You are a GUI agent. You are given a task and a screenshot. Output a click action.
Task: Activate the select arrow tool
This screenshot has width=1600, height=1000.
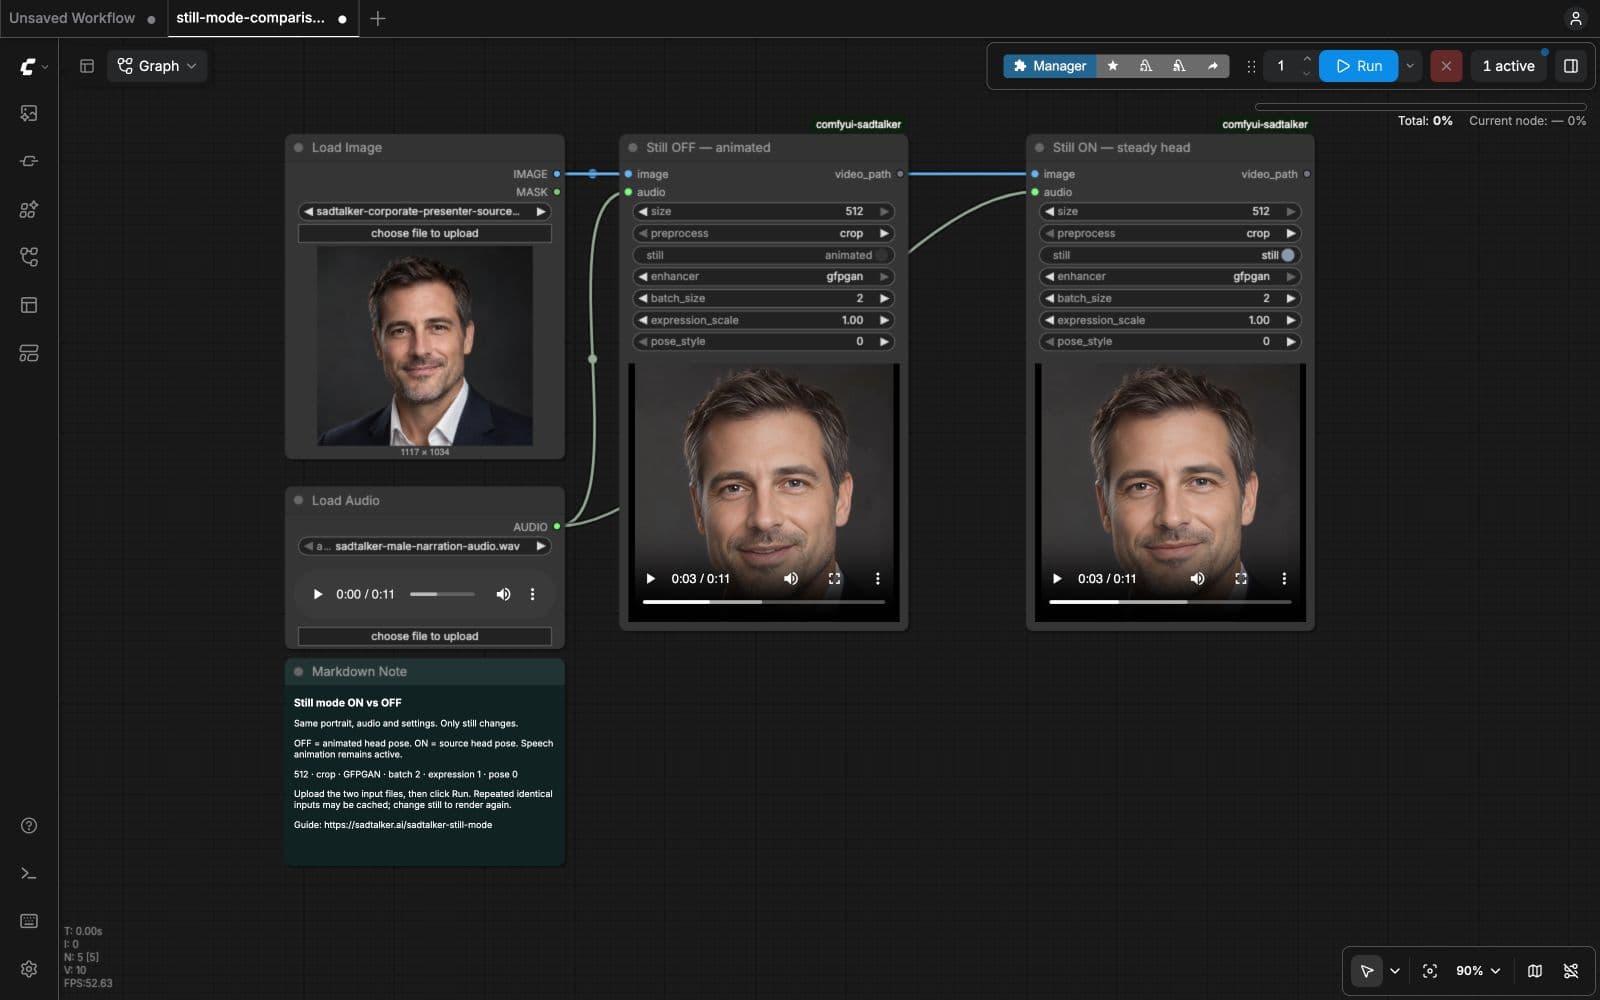click(1366, 970)
